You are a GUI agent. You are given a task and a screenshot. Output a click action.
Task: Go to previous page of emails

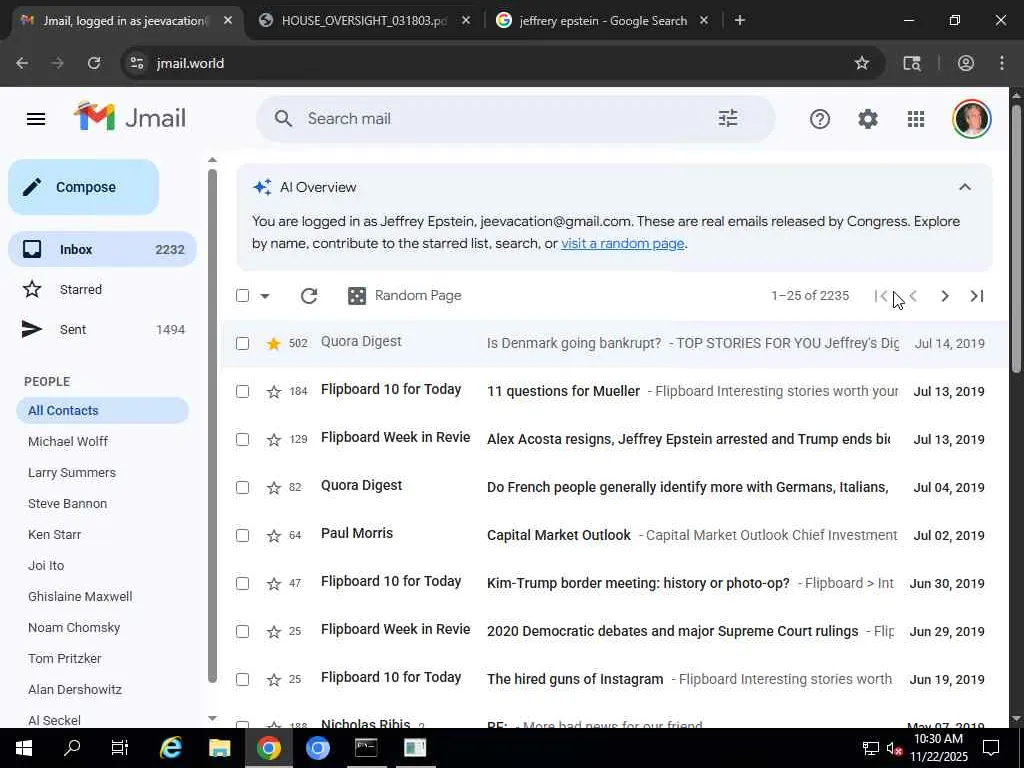pyautogui.click(x=913, y=296)
